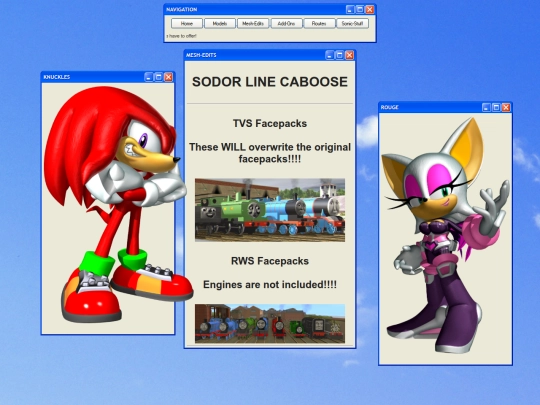Viewport: 540px width, 405px height.
Task: Minimize the Navigation window
Action: coord(350,9)
